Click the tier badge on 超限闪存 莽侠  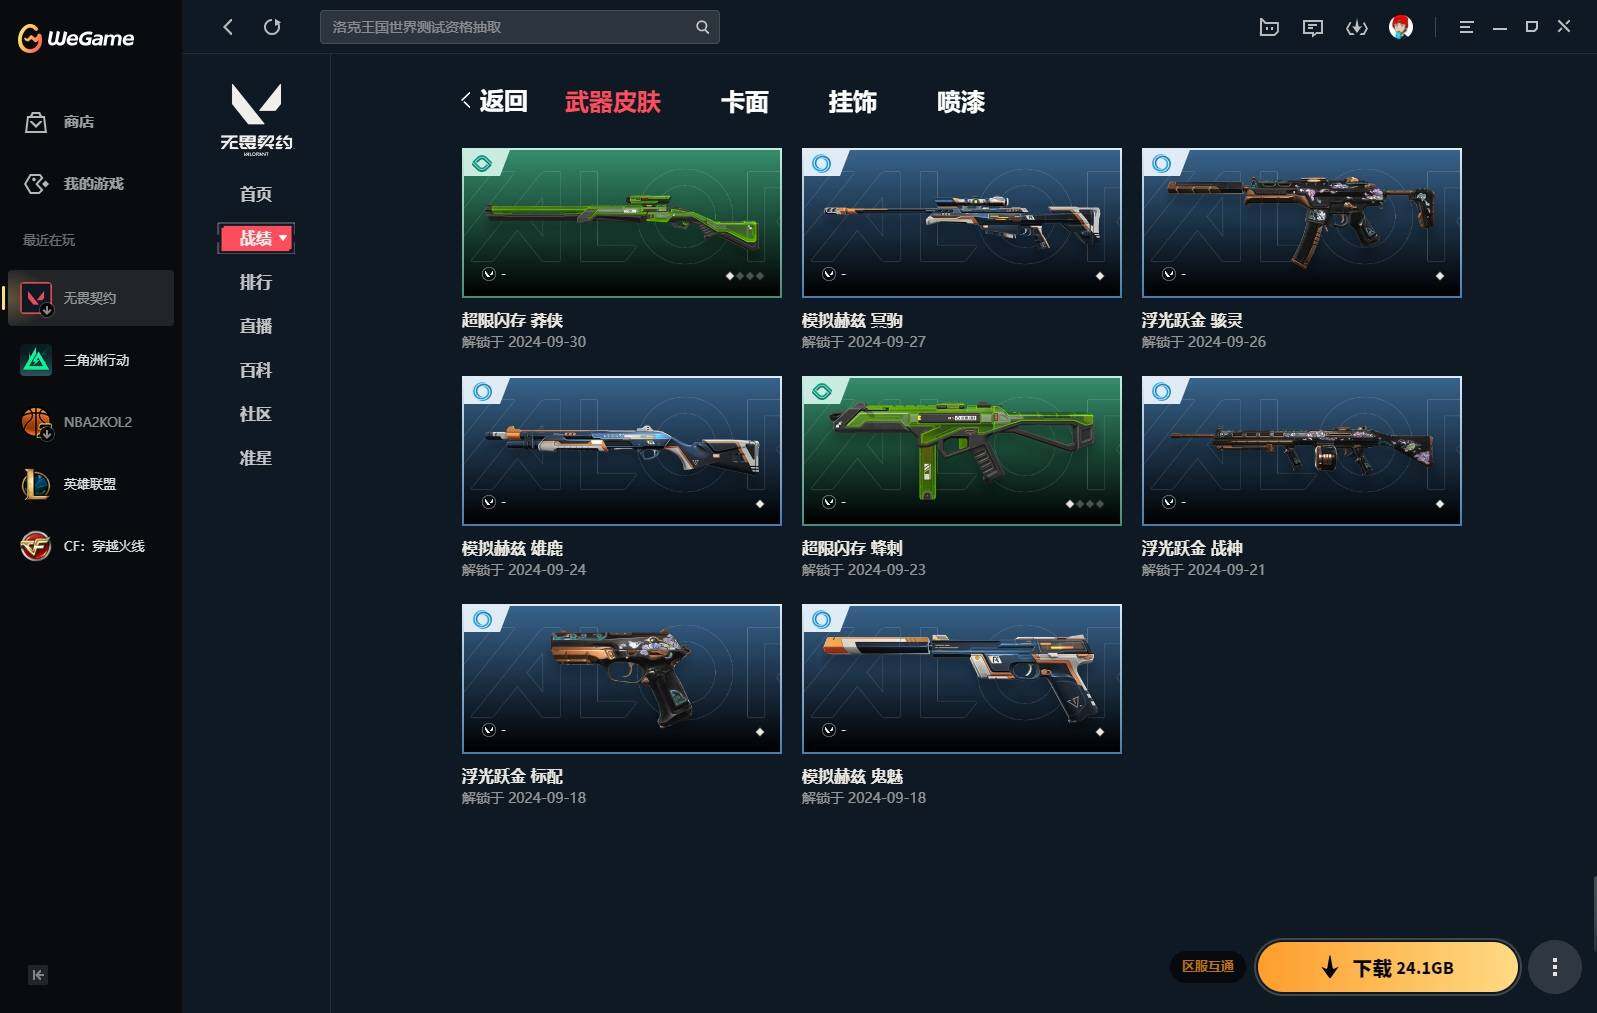pos(482,163)
